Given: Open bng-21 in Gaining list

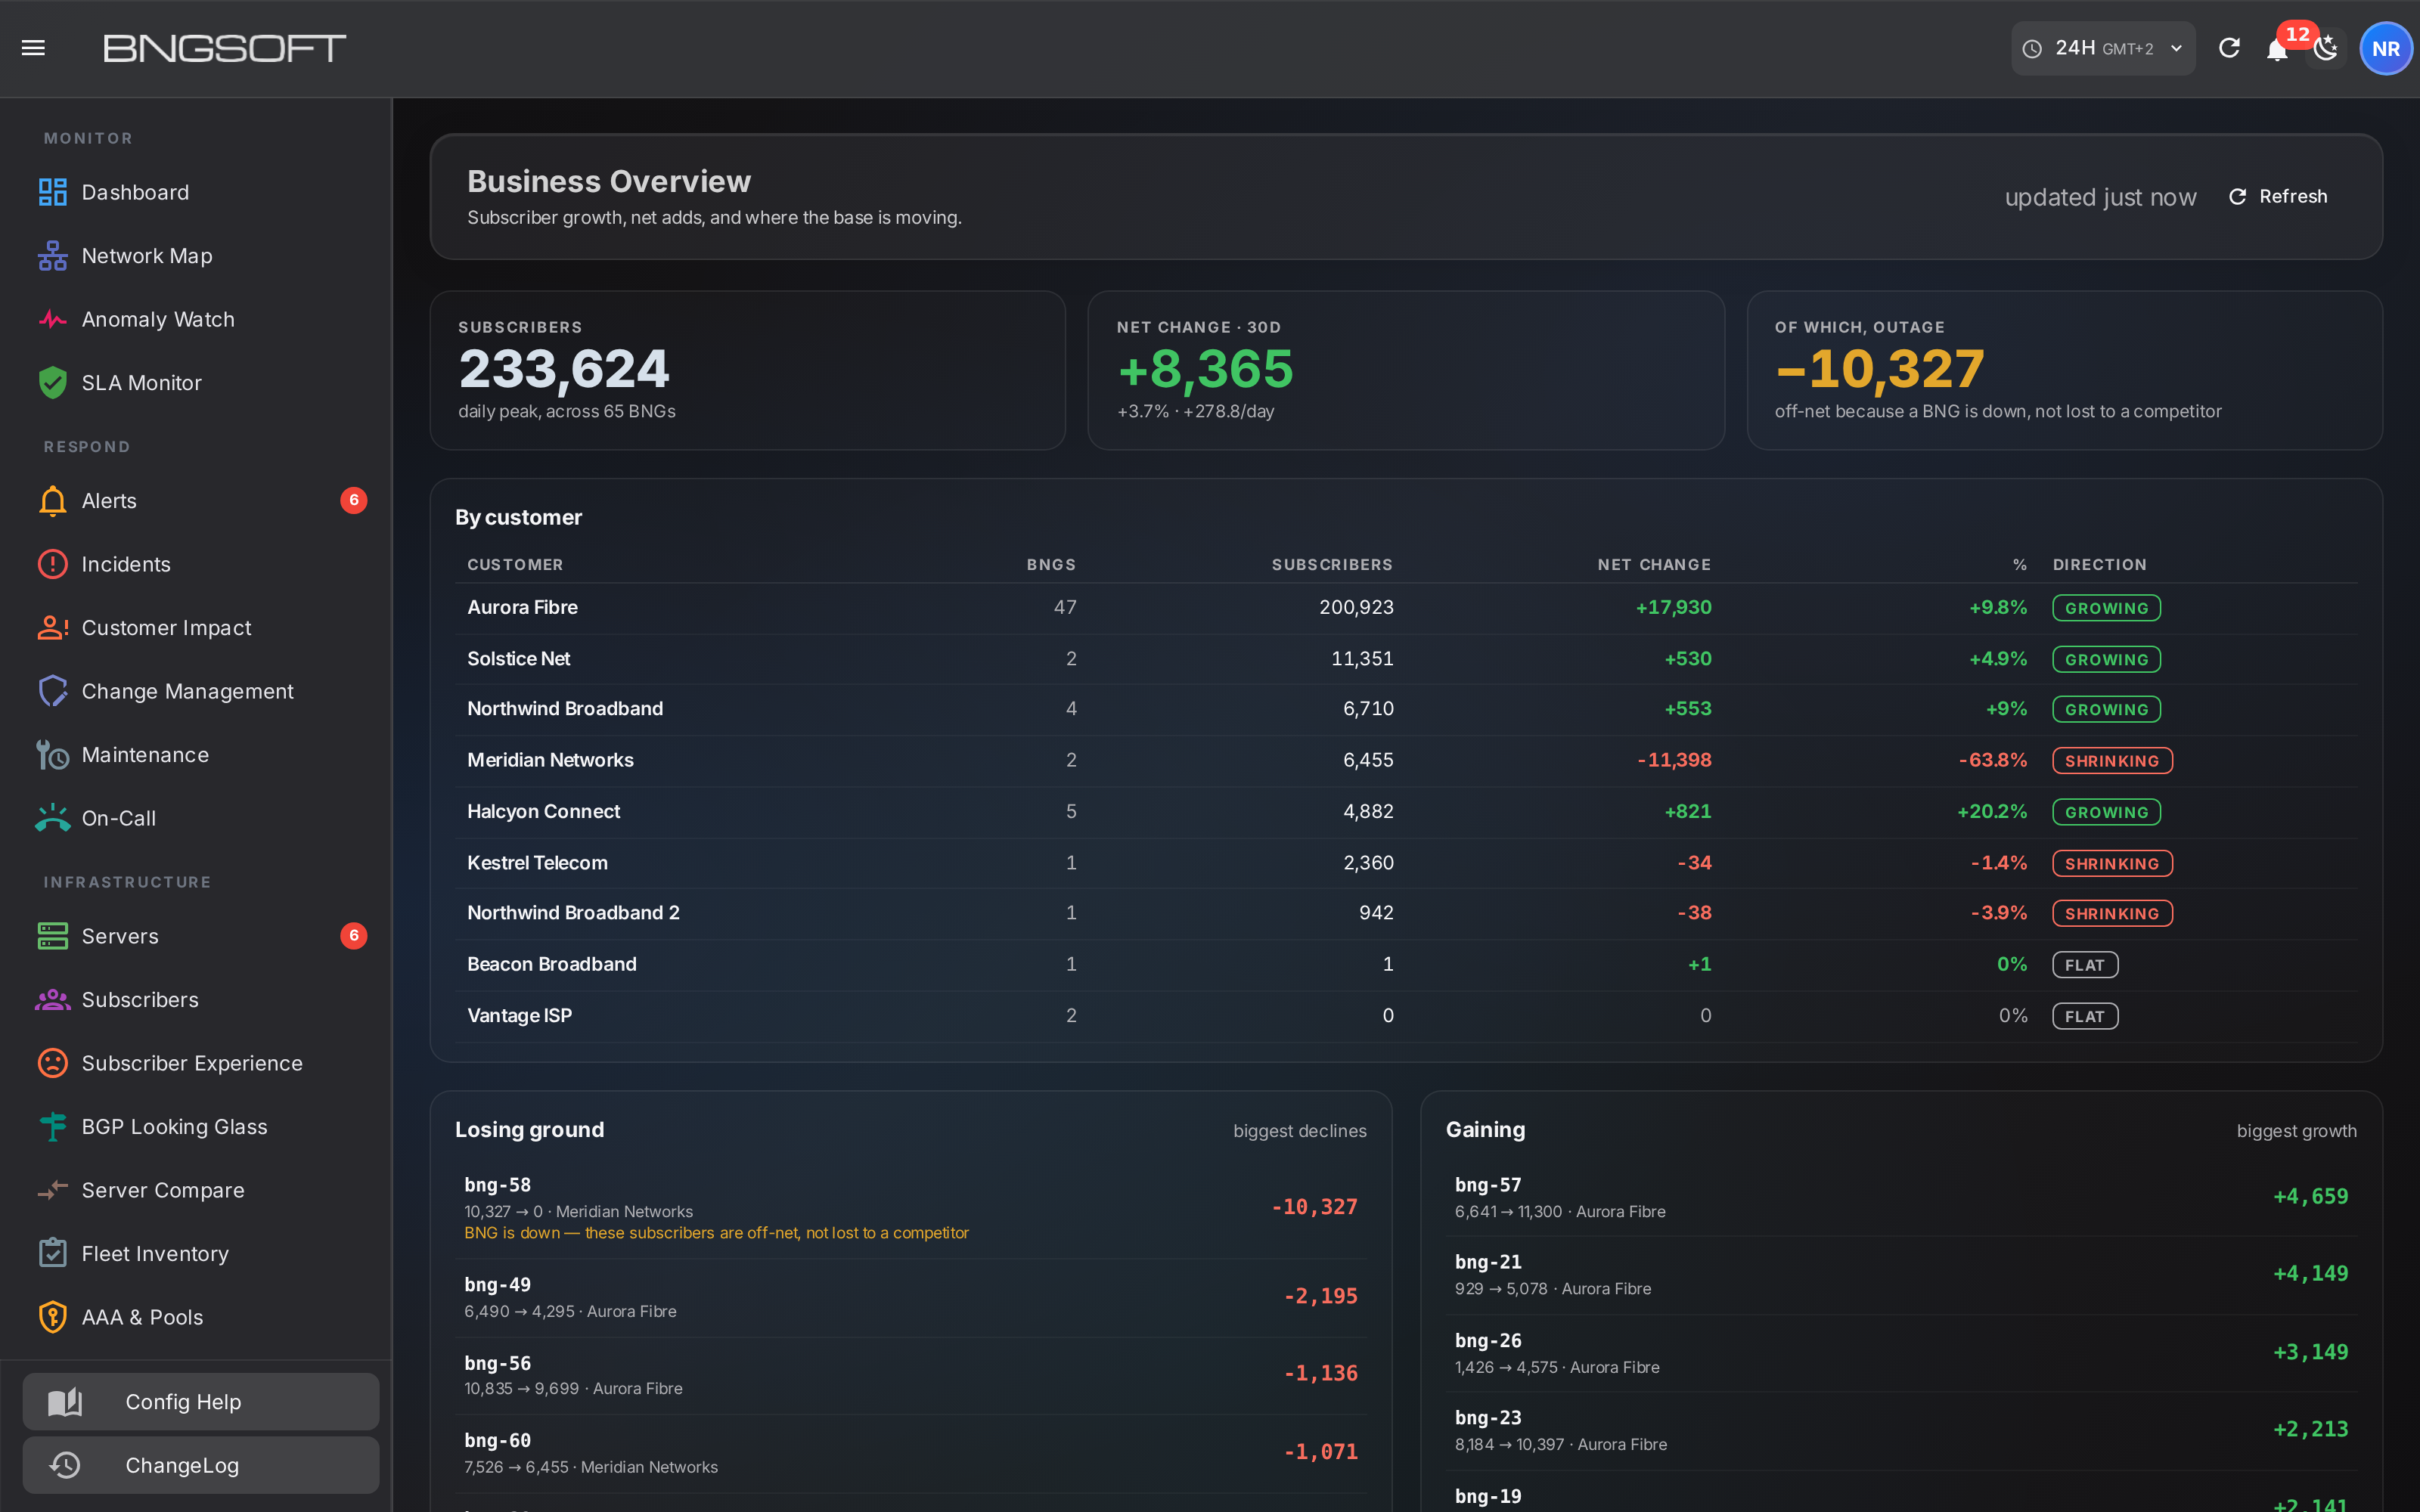Looking at the screenshot, I should click(x=1901, y=1275).
